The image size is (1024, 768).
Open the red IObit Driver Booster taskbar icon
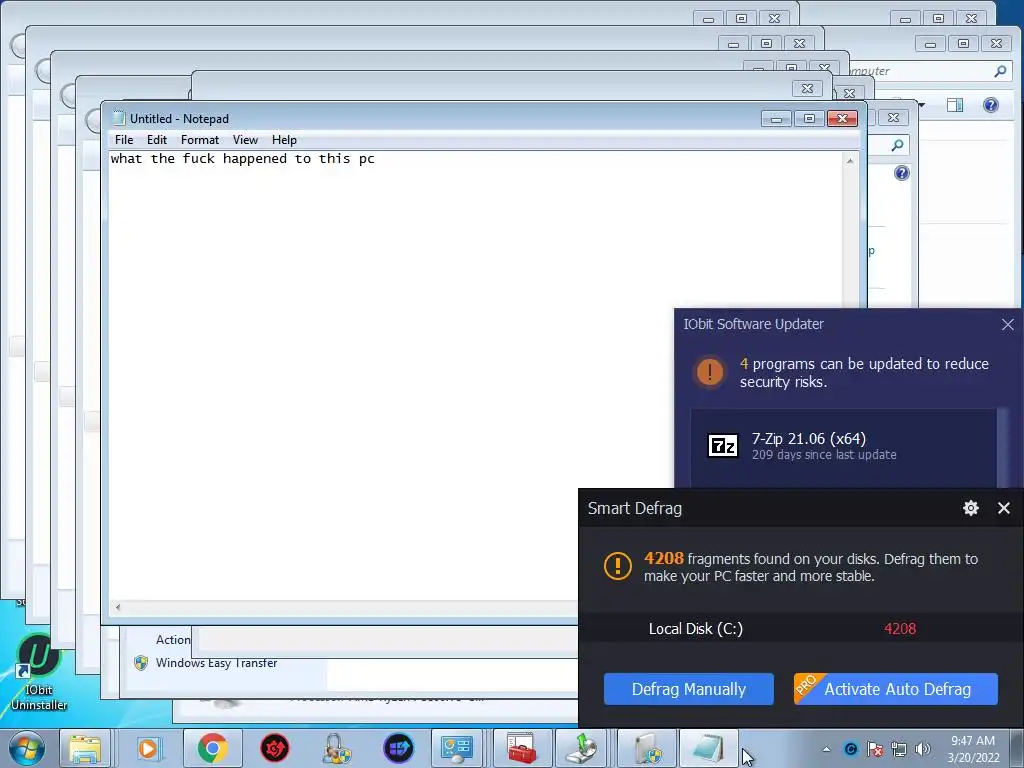[x=274, y=748]
